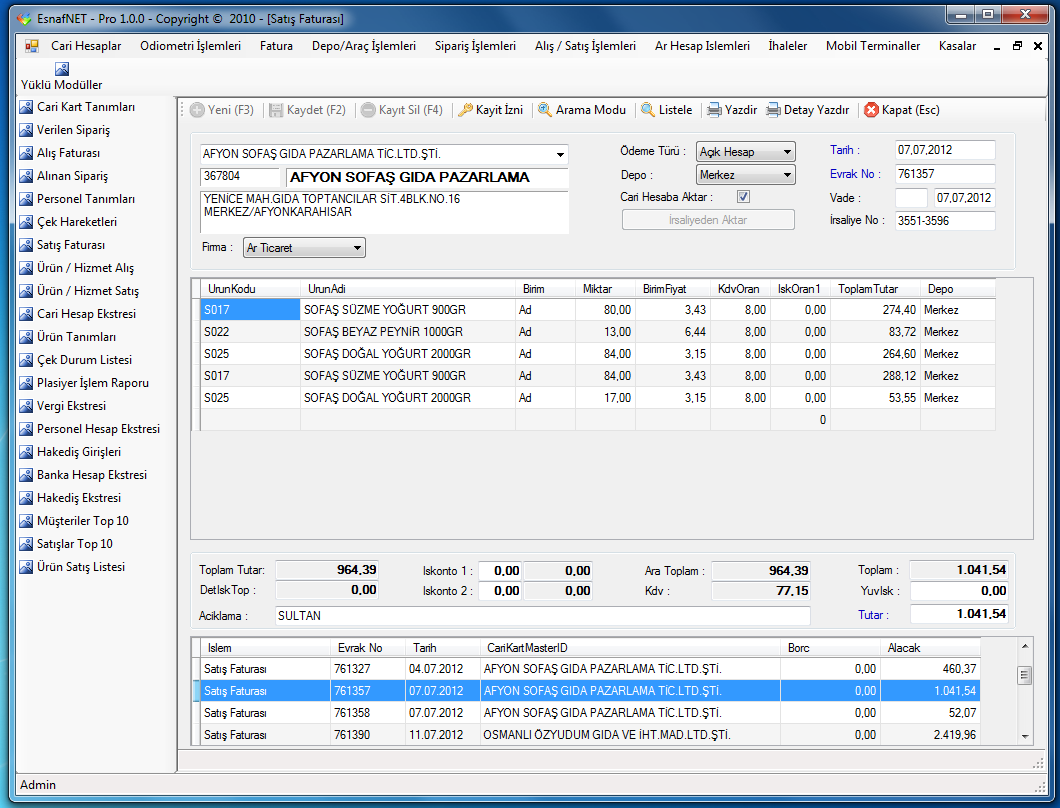Click the Satışlar Top 10 icon

26,544
